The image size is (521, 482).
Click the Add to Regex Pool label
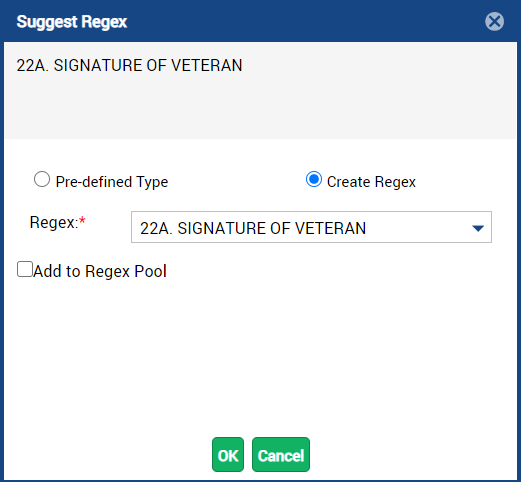point(100,271)
